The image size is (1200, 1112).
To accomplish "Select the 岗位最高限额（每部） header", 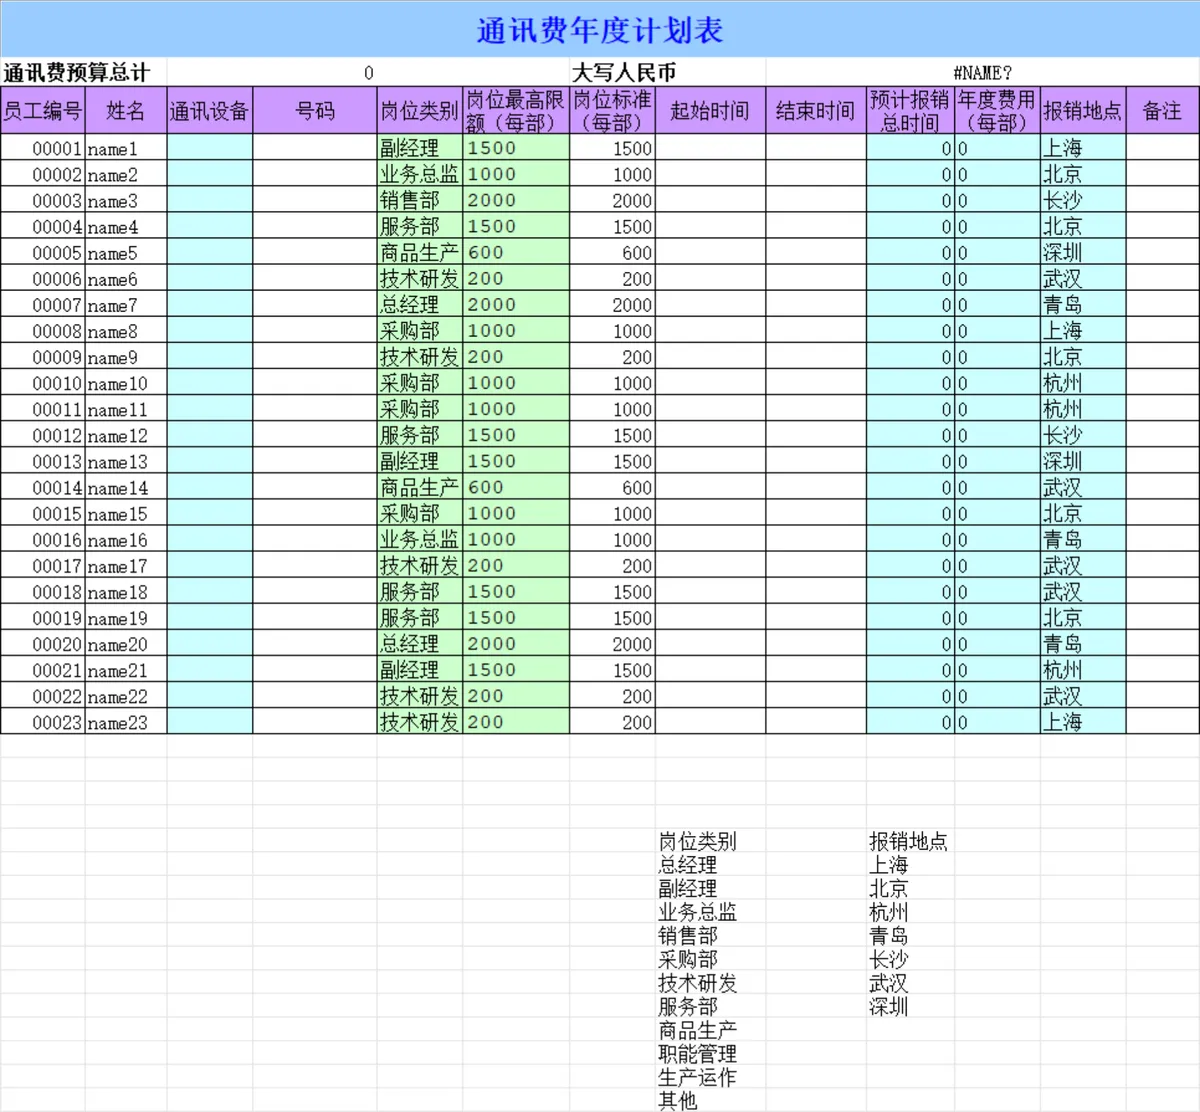I will (516, 110).
